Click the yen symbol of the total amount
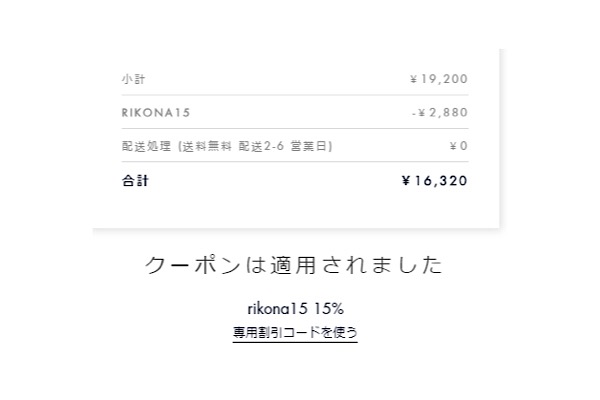 pyautogui.click(x=406, y=181)
